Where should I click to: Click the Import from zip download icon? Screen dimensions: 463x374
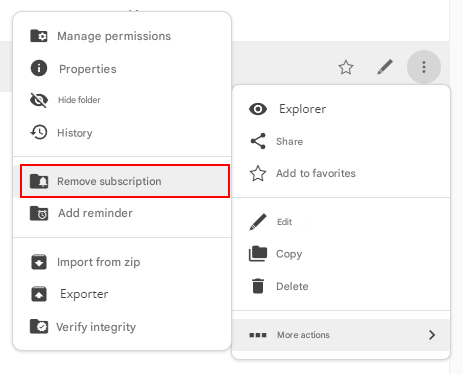click(x=39, y=262)
